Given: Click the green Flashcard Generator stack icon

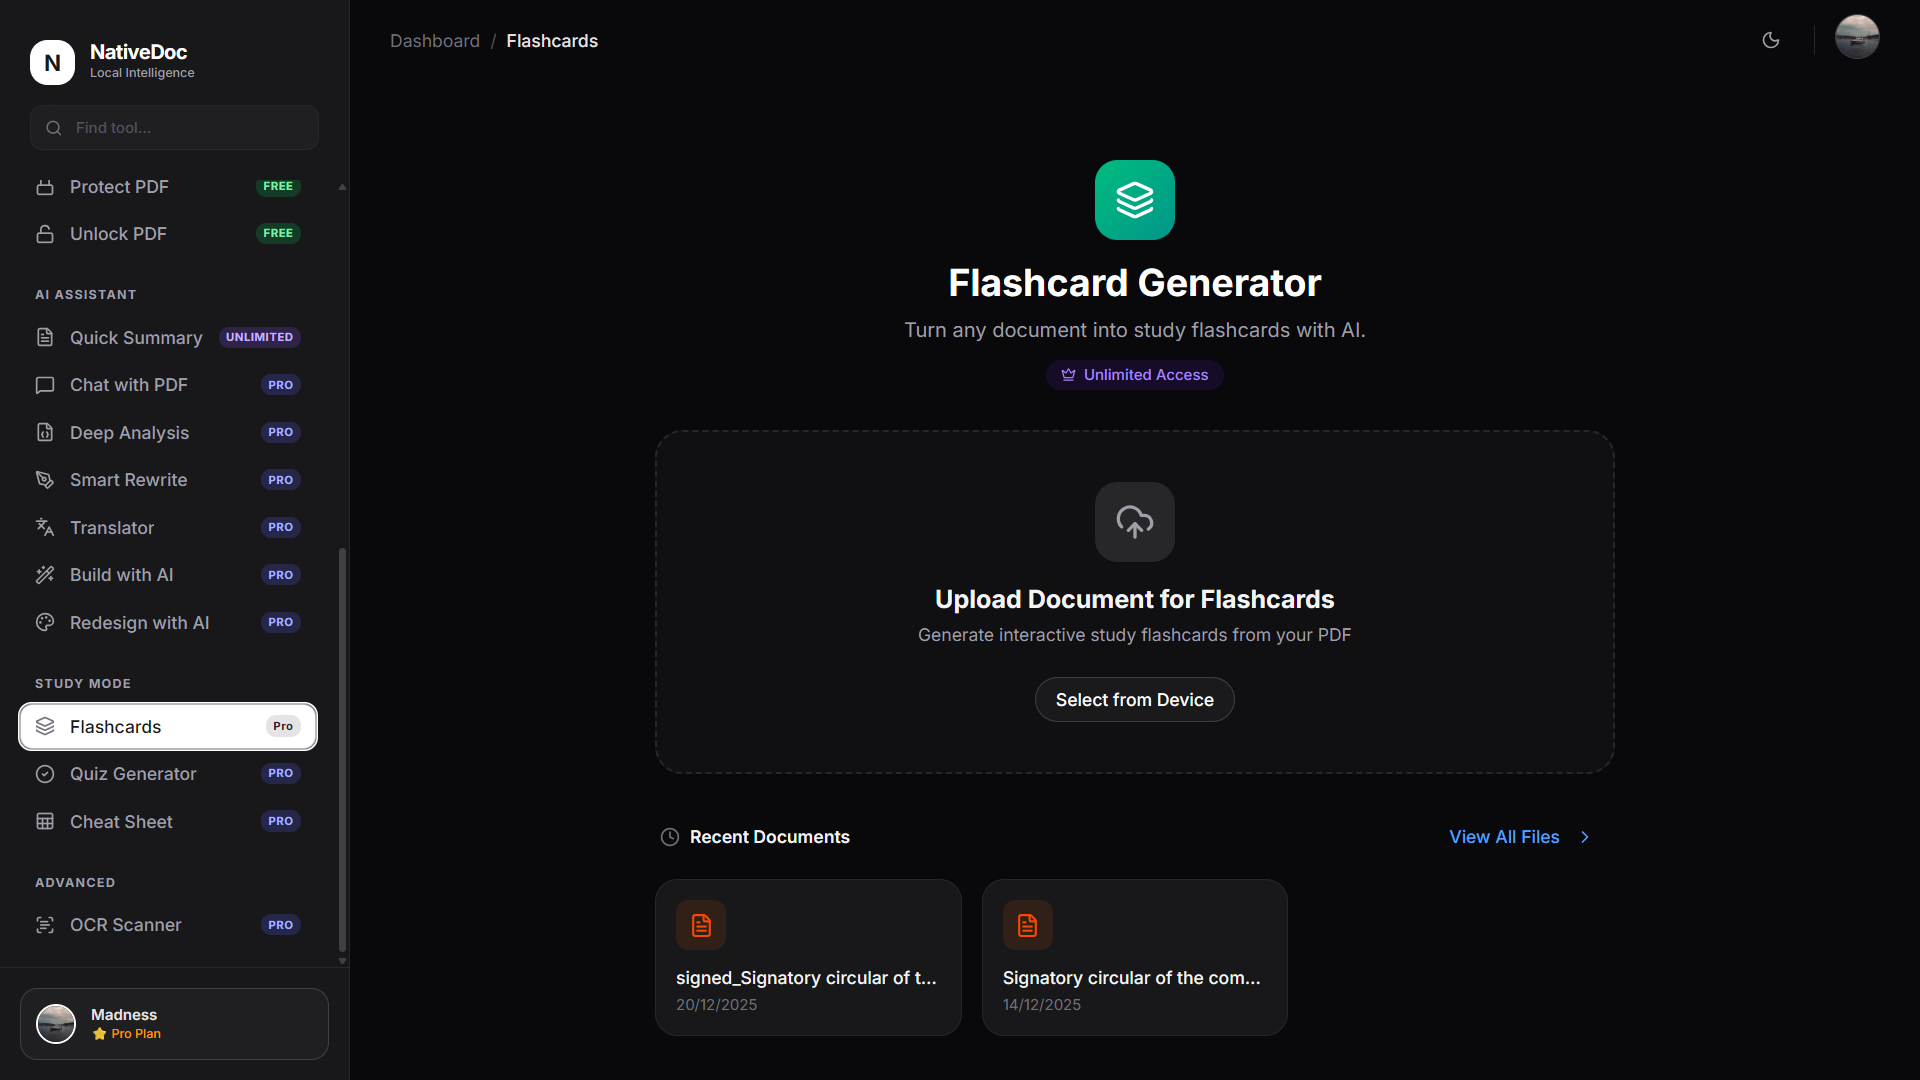Looking at the screenshot, I should pyautogui.click(x=1134, y=199).
